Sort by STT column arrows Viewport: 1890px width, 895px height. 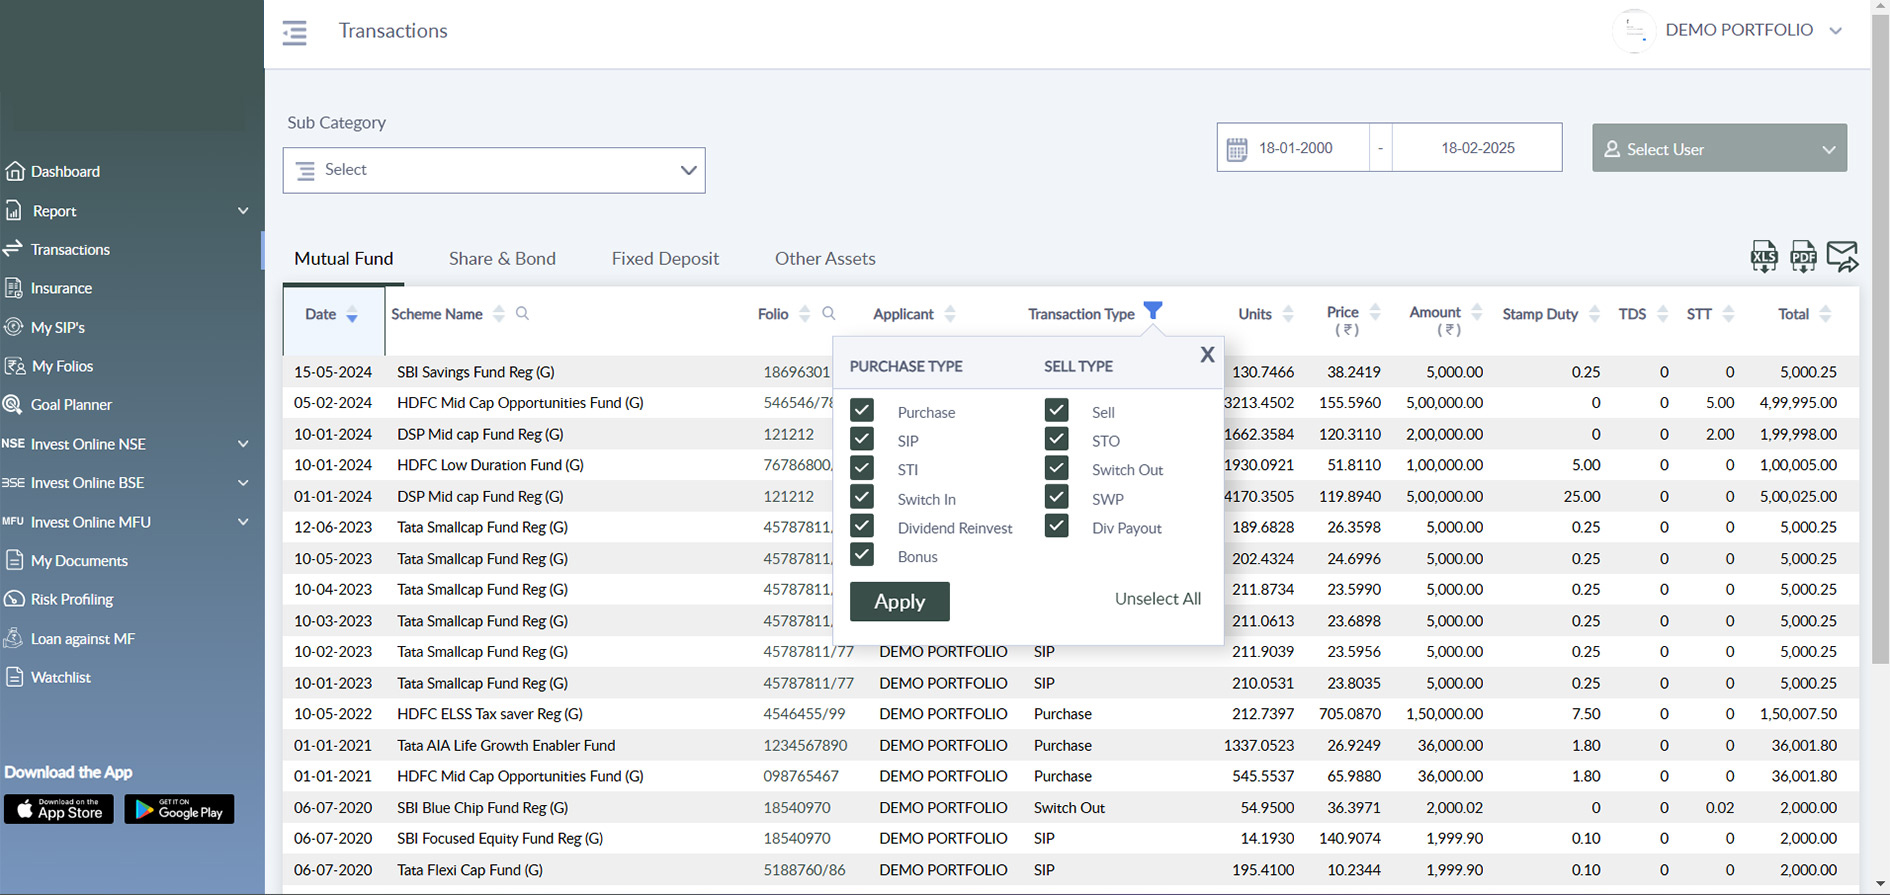tap(1728, 314)
